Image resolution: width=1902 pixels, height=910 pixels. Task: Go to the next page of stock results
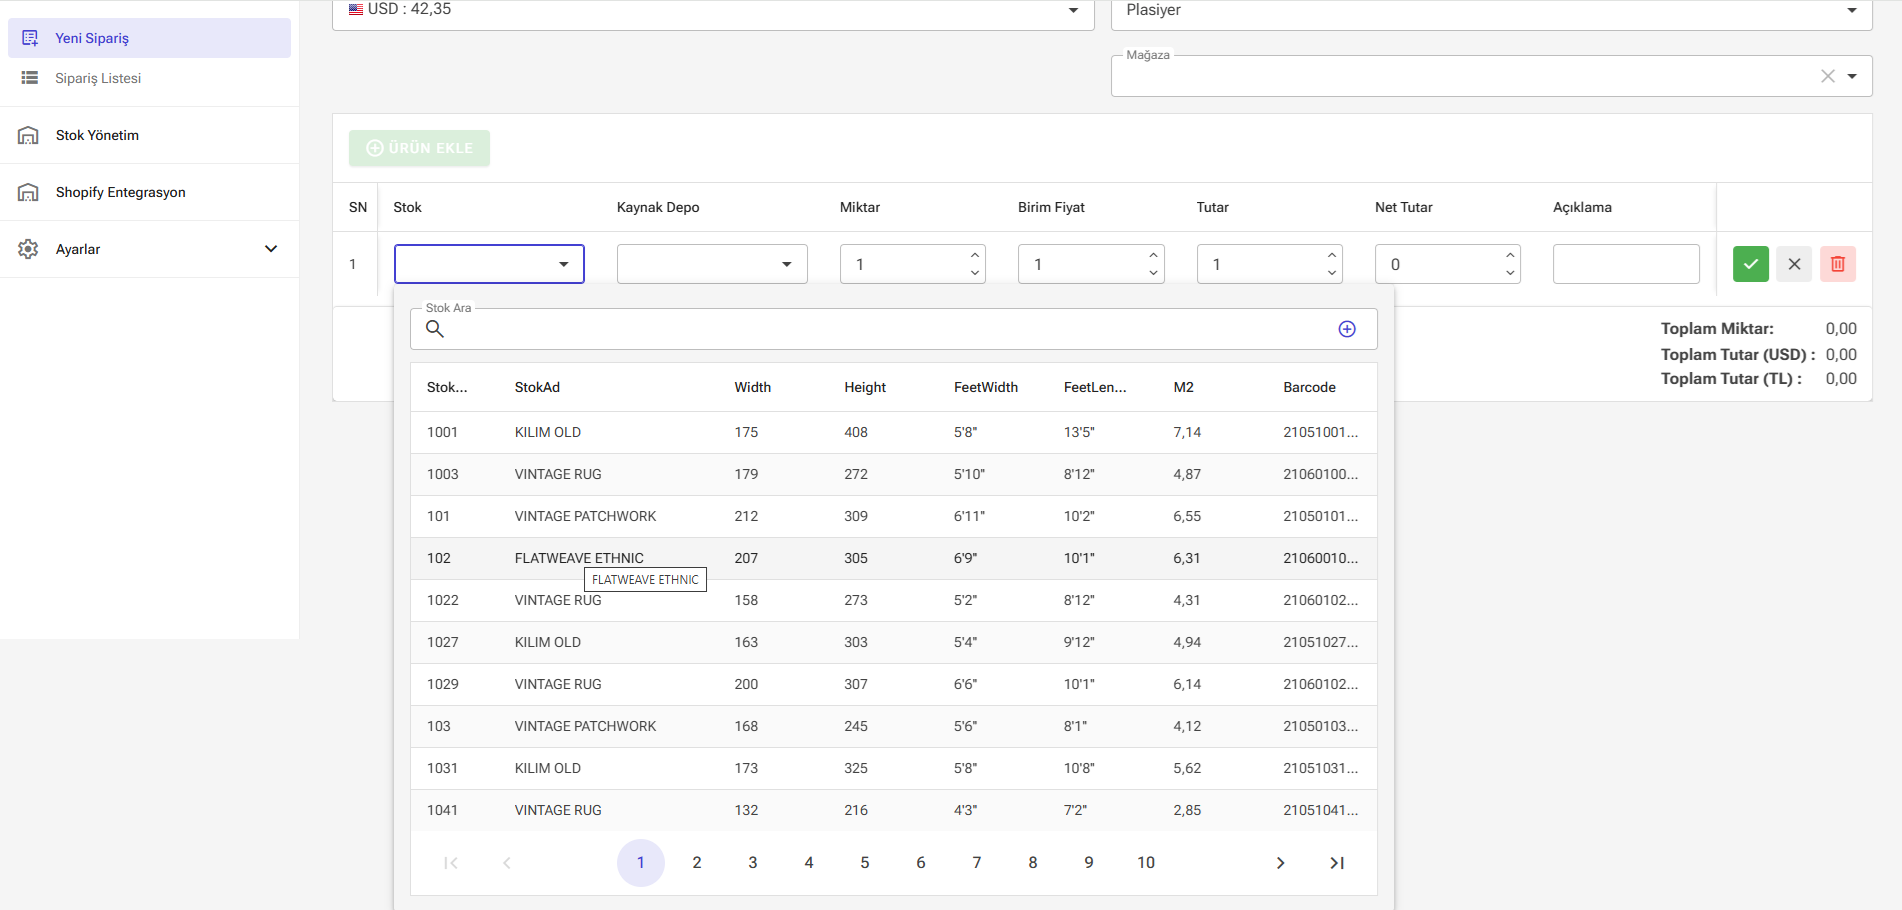pos(1280,863)
